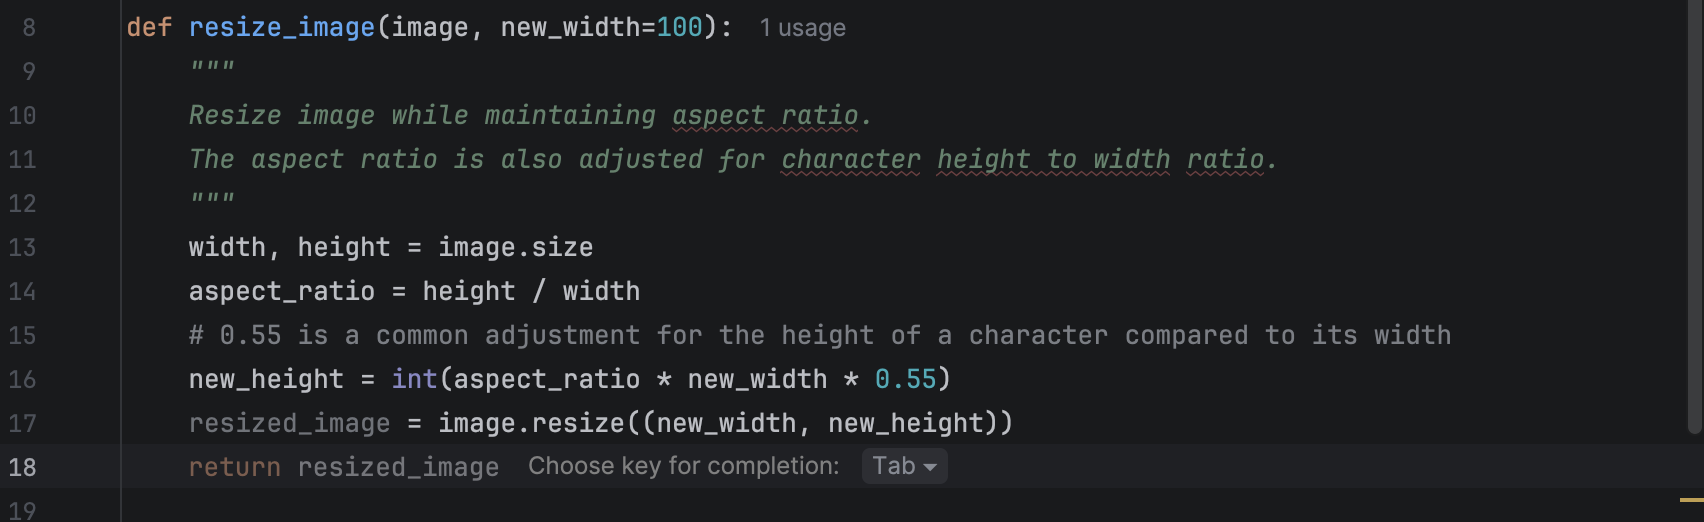Click the def keyword on line 8
1704x522 pixels.
[149, 28]
